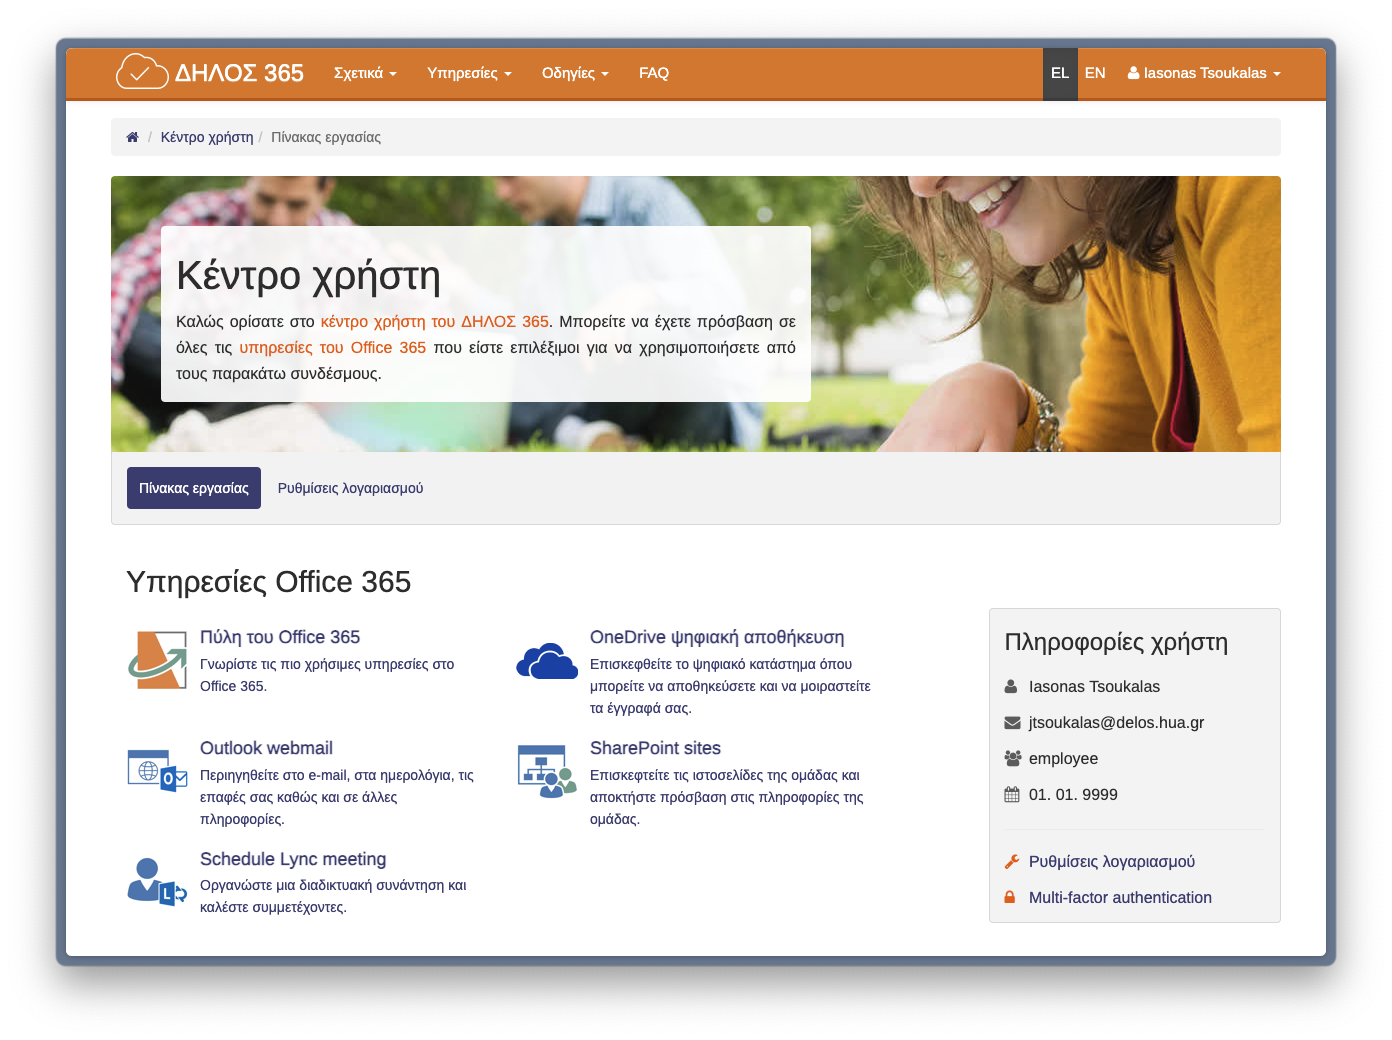1392x1040 pixels.
Task: Open the Οδηγίες dropdown menu
Action: [575, 73]
